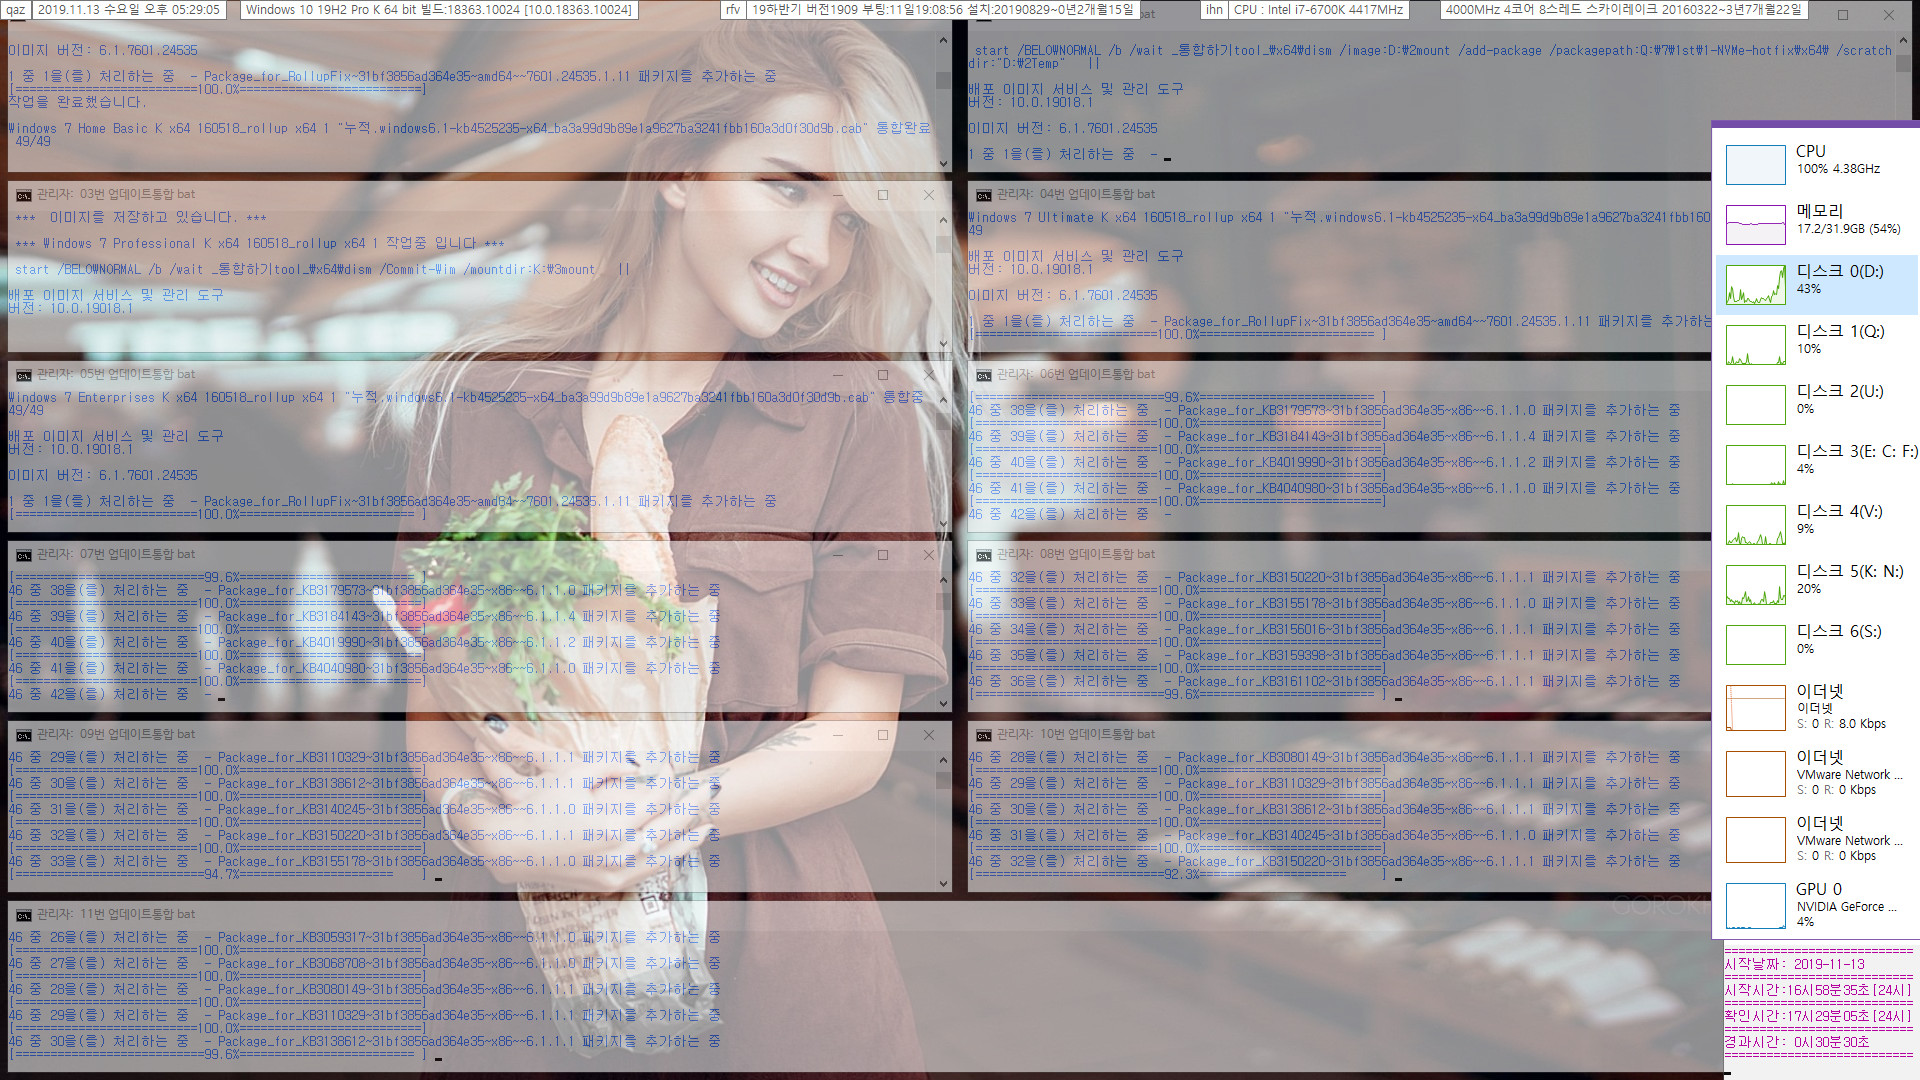Screen dimensions: 1920x1080
Task: Click Package_for_KB4019990 line in 06번 window
Action: (x=1324, y=463)
